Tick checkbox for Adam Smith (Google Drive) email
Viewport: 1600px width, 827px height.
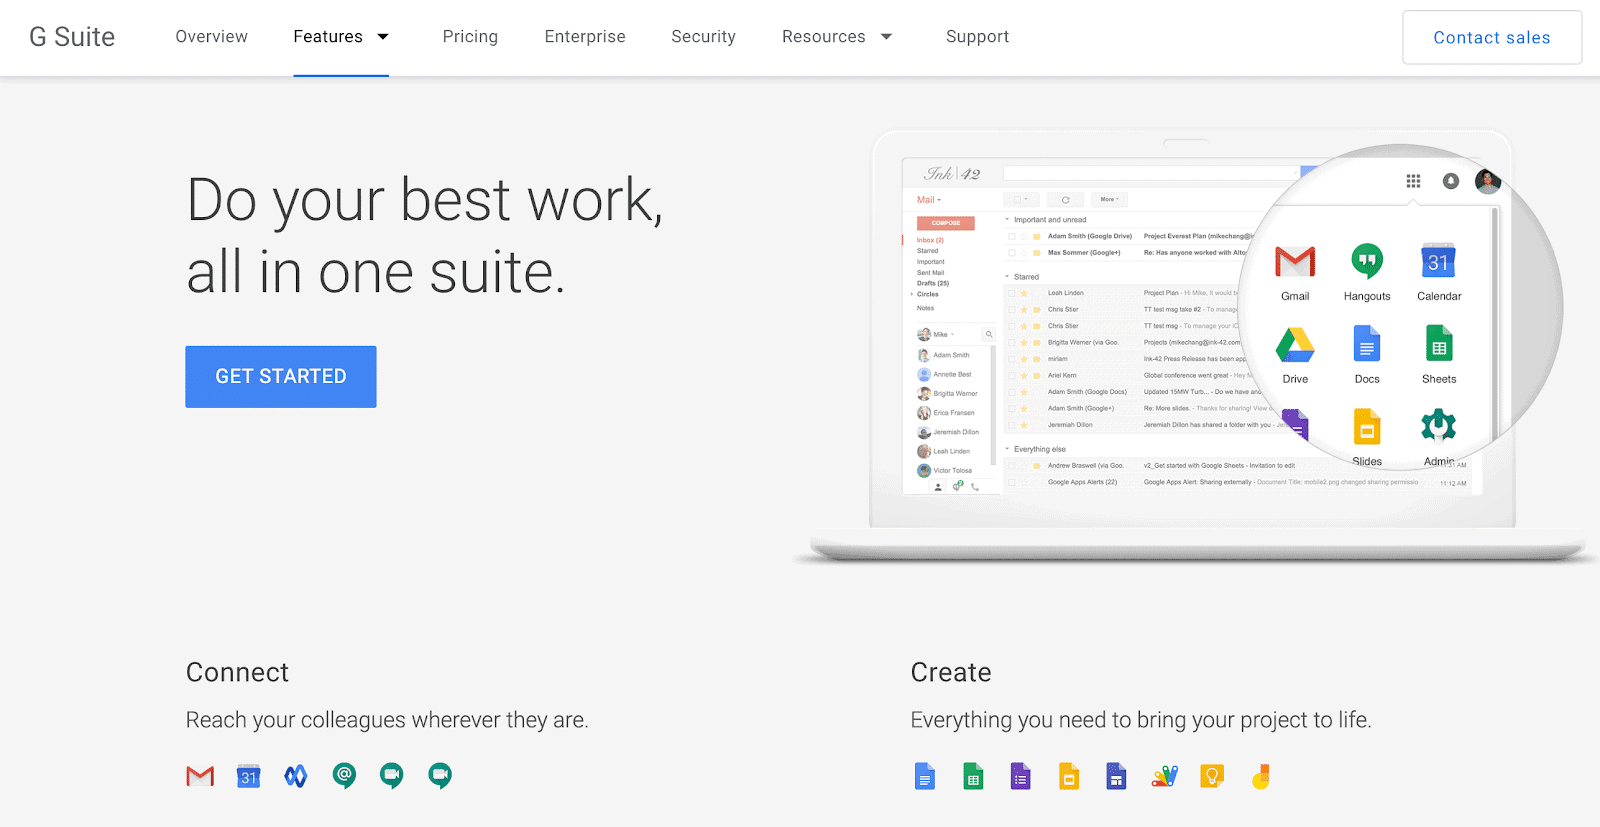(x=1012, y=237)
